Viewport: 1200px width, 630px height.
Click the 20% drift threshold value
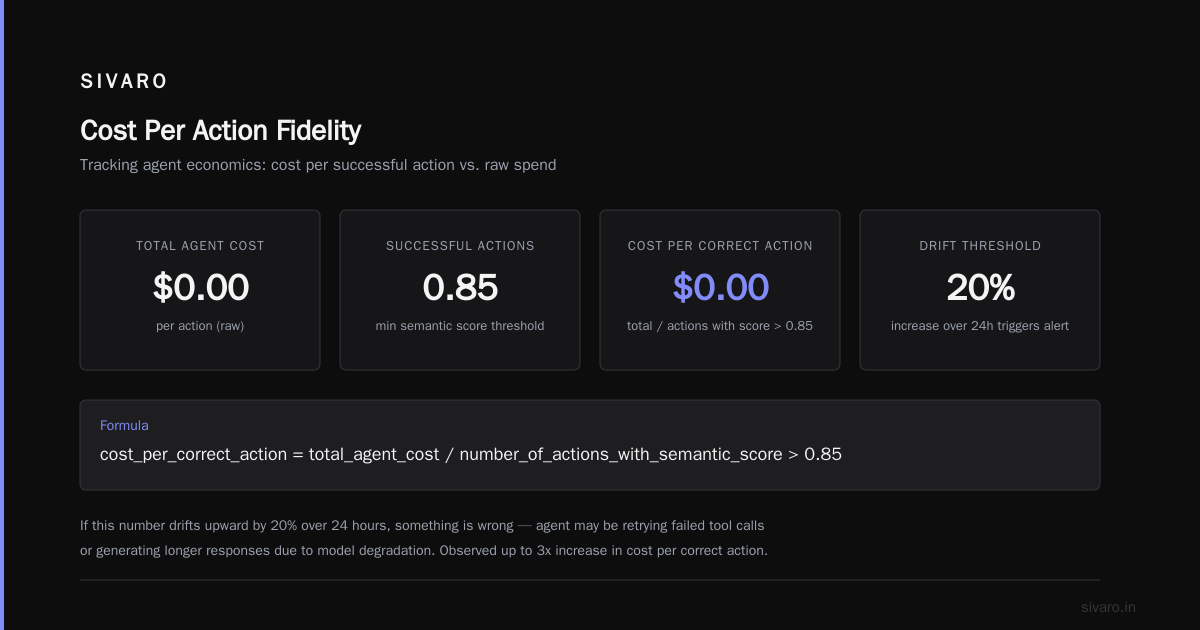pos(980,287)
